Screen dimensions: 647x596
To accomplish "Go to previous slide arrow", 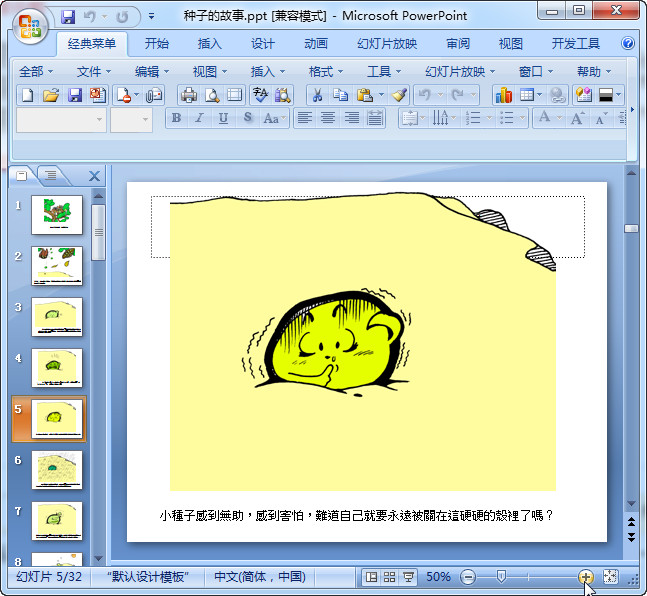I will 631,522.
